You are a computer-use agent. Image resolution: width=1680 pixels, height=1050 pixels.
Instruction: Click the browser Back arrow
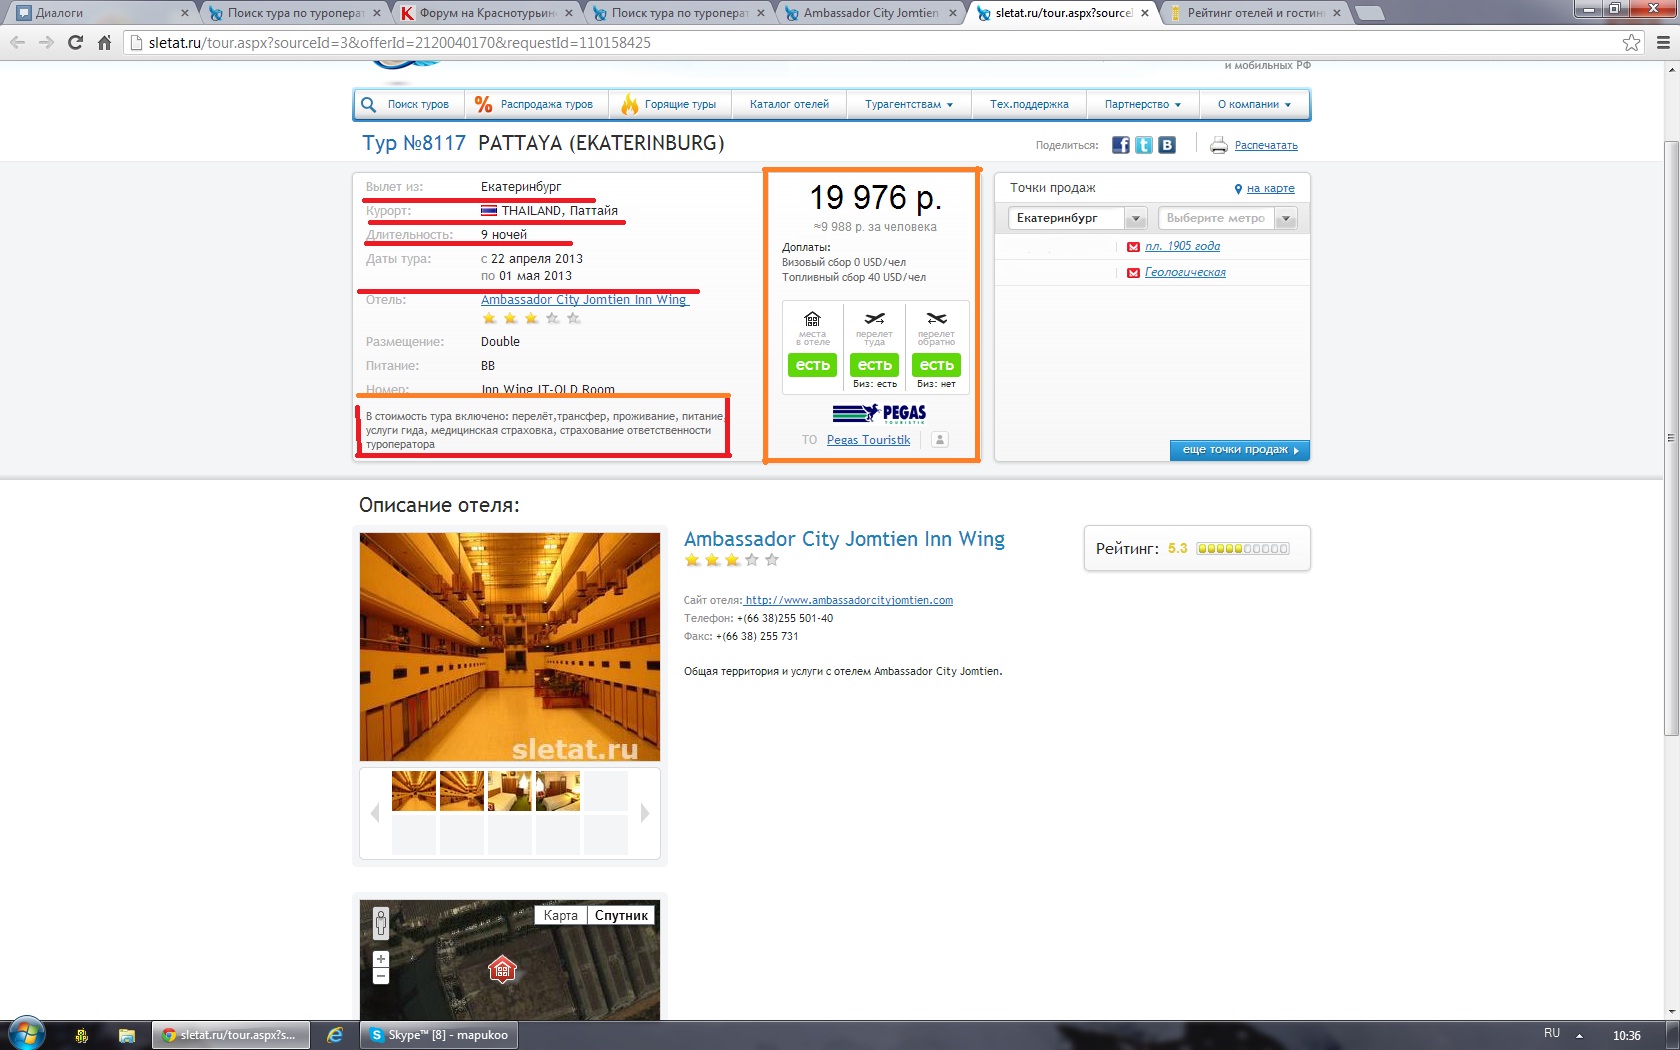pyautogui.click(x=17, y=42)
